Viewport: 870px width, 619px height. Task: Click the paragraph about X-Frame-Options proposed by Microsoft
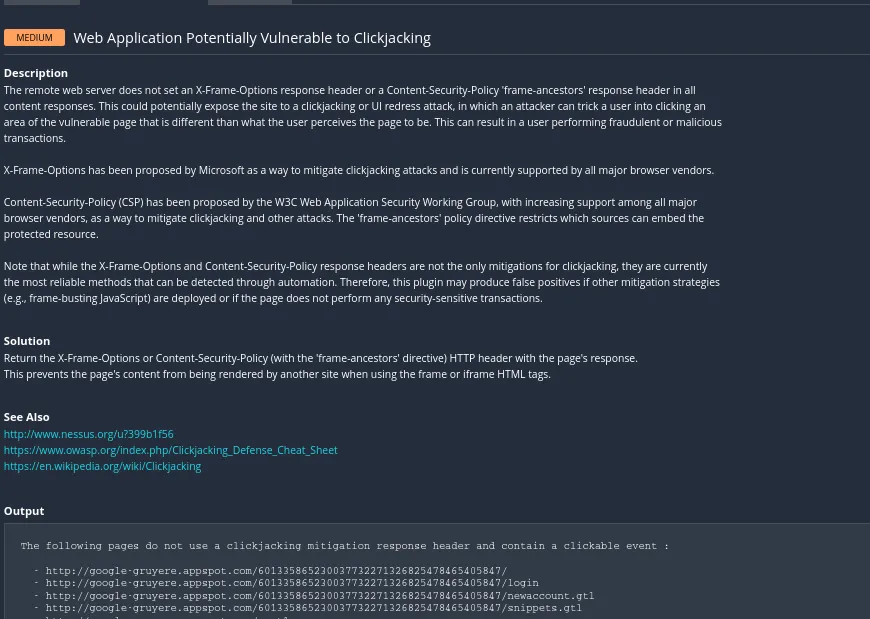[358, 170]
